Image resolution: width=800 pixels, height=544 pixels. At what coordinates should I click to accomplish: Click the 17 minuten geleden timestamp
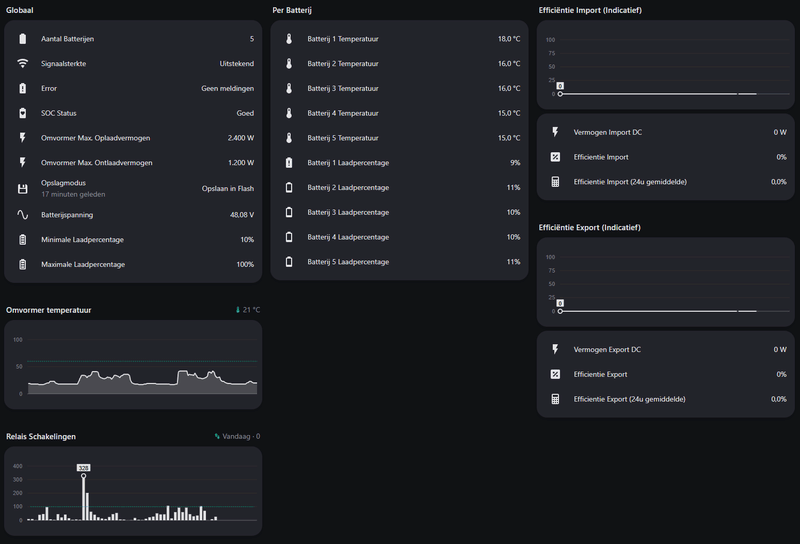tap(73, 194)
